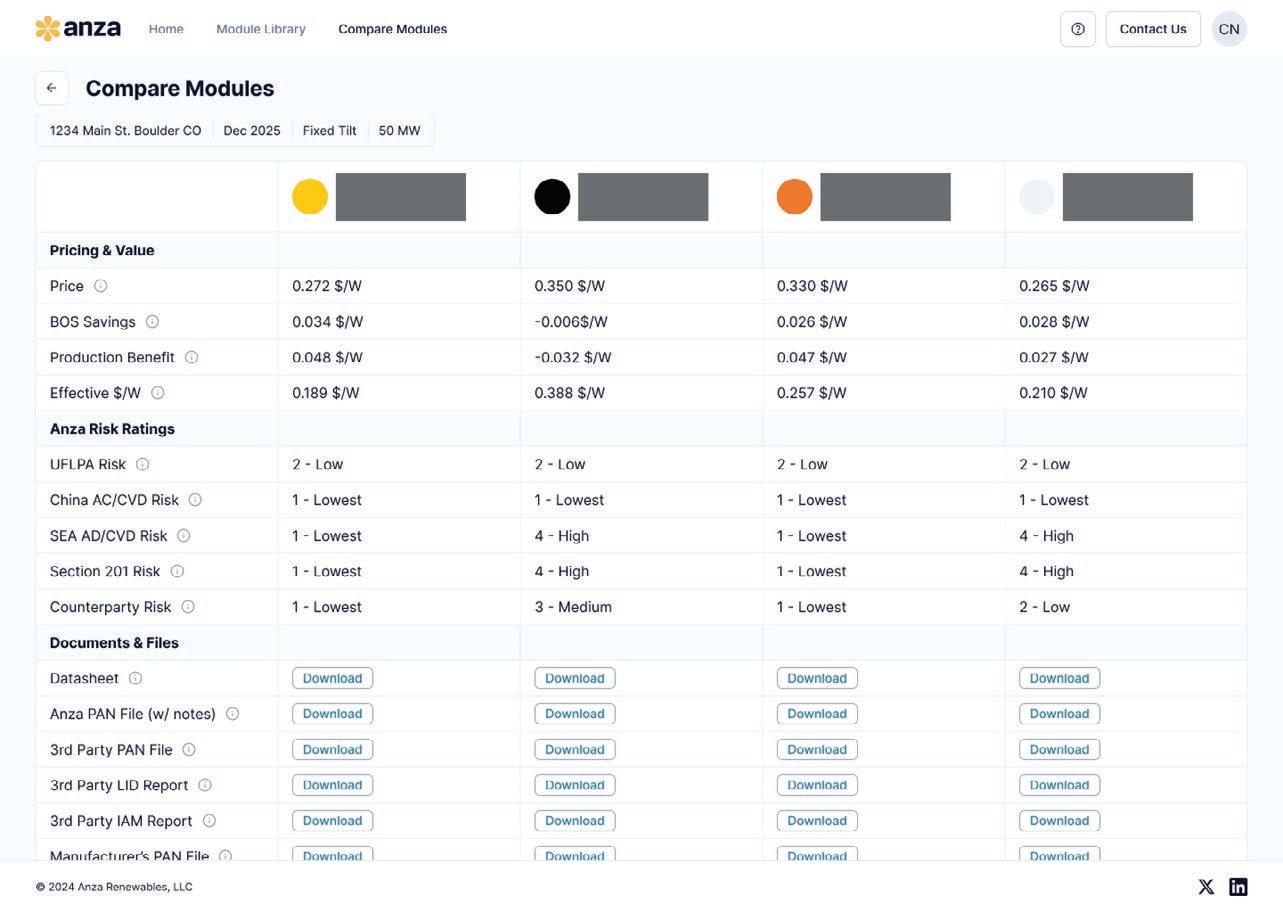Image resolution: width=1283 pixels, height=913 pixels.
Task: Download 3rd Party IAM Report for yellow module
Action: point(333,821)
